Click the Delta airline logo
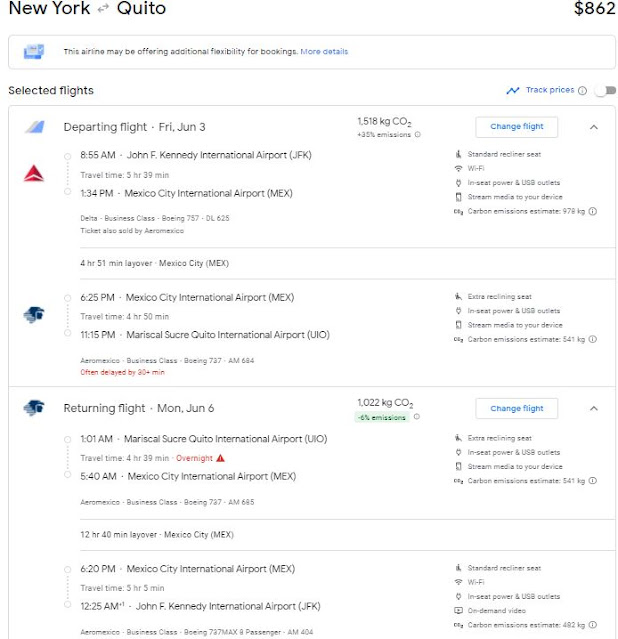This screenshot has width=618, height=639. 33,174
